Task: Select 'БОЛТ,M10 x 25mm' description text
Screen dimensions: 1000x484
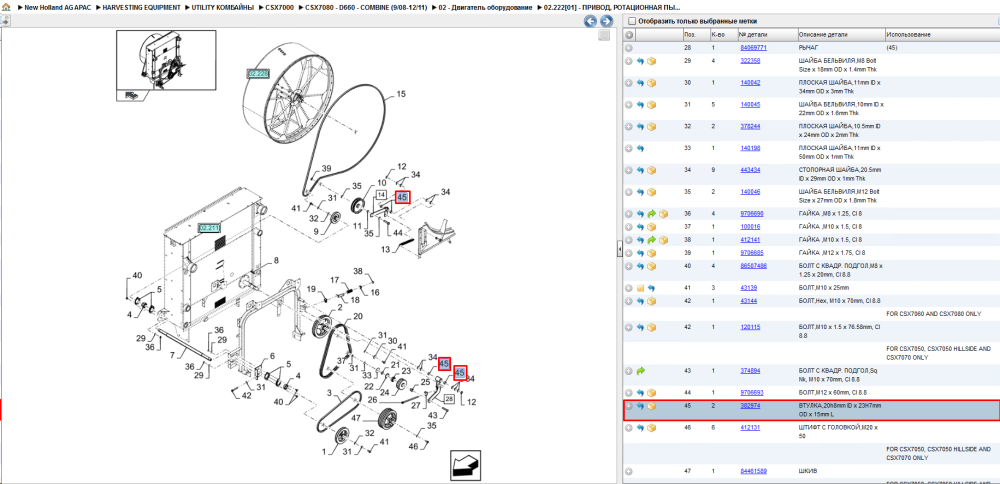Action: pos(821,288)
